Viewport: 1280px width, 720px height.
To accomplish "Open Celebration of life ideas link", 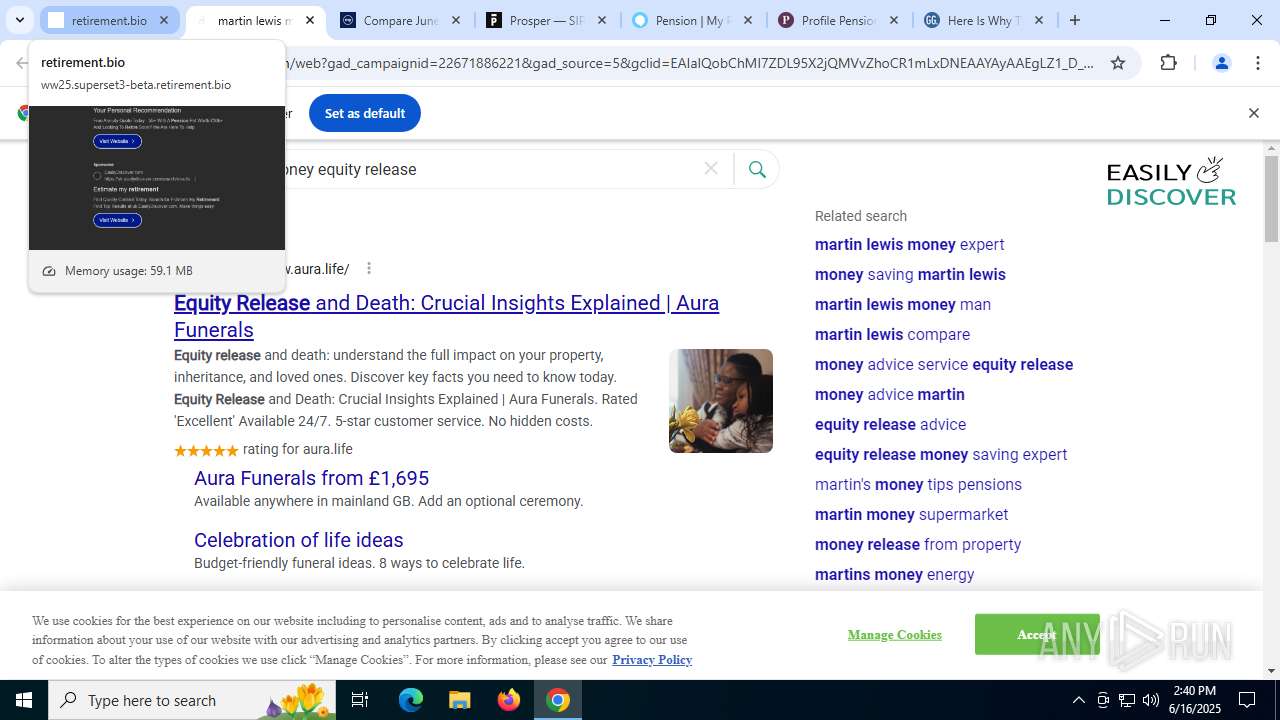I will 298,540.
